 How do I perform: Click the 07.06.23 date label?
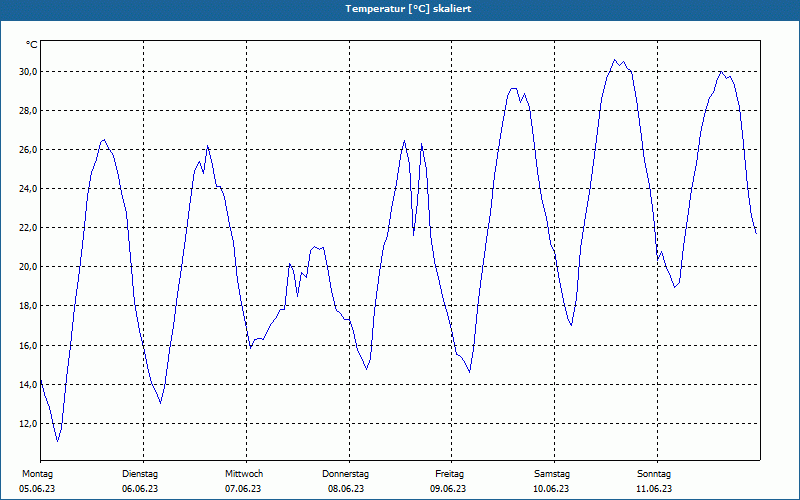243,489
